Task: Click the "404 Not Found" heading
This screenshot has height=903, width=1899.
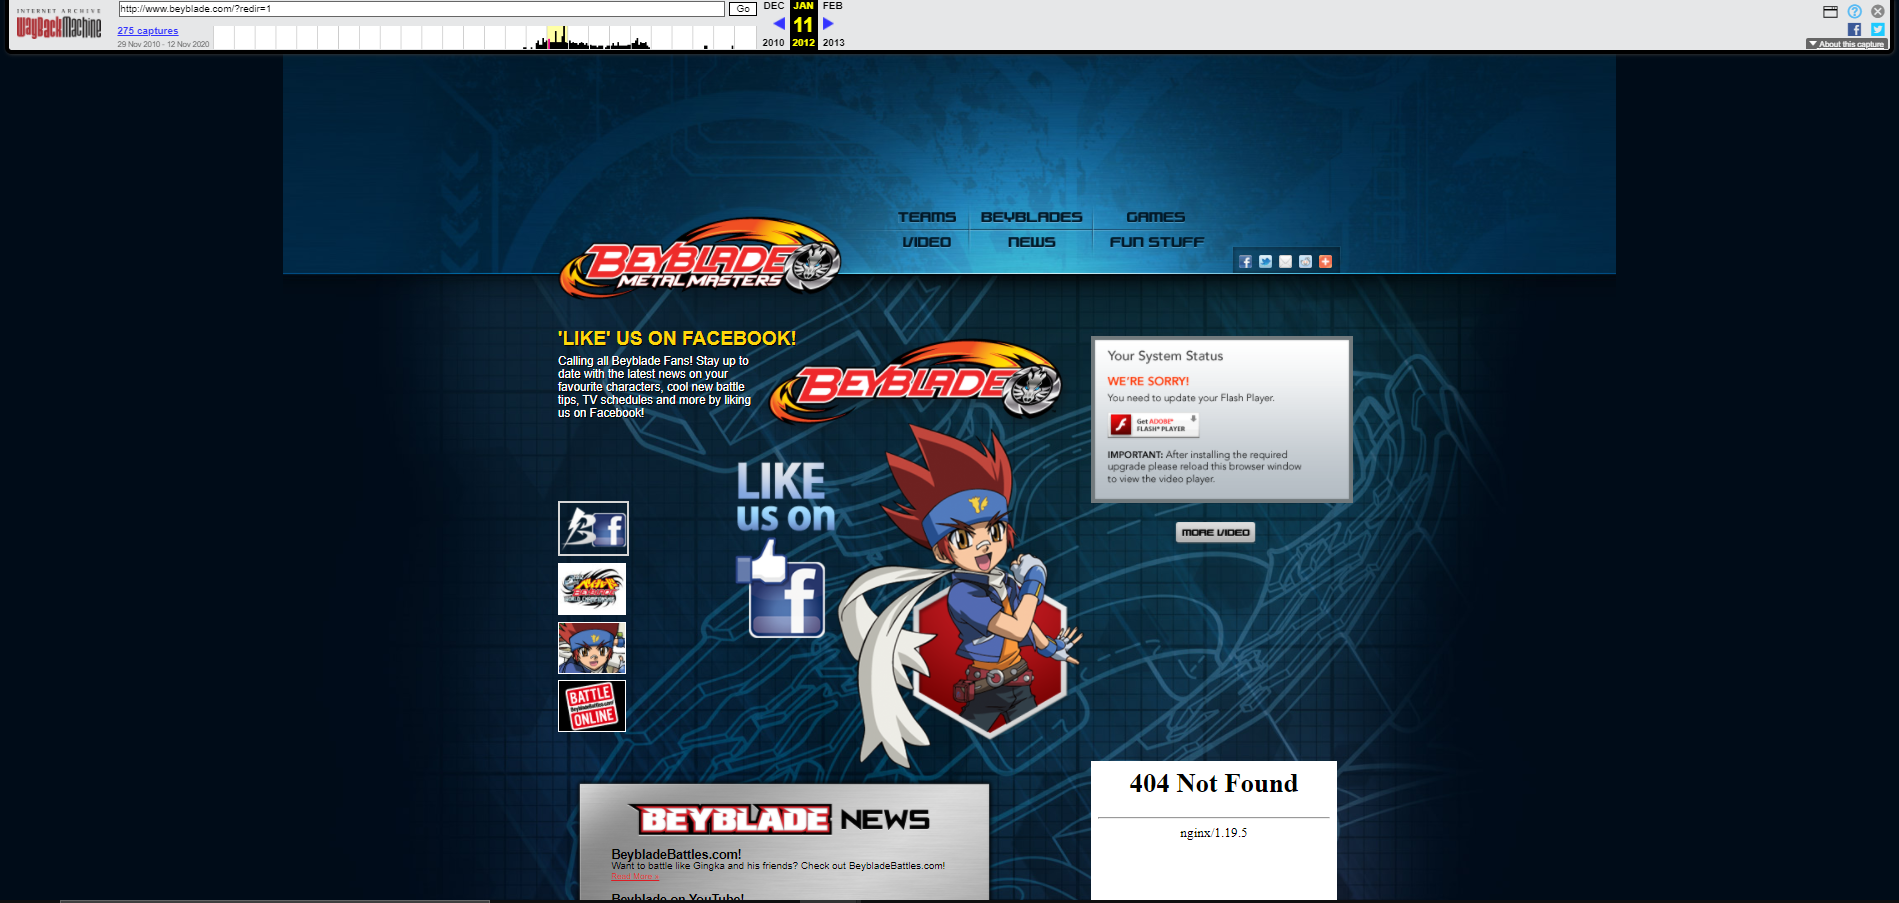Action: click(1214, 783)
